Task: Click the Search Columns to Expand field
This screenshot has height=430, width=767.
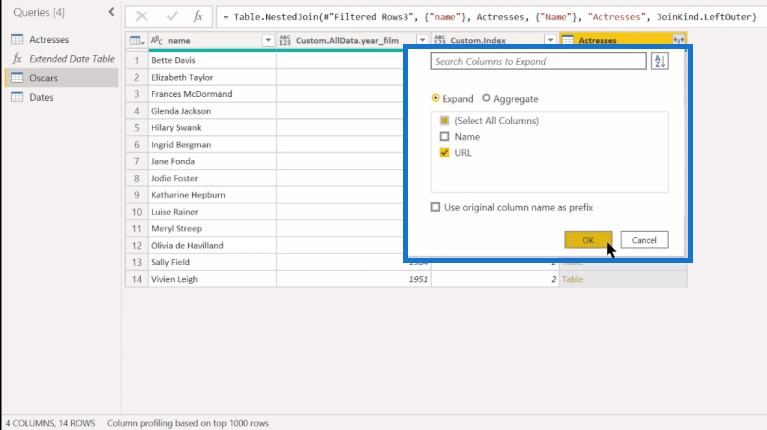Action: click(538, 61)
